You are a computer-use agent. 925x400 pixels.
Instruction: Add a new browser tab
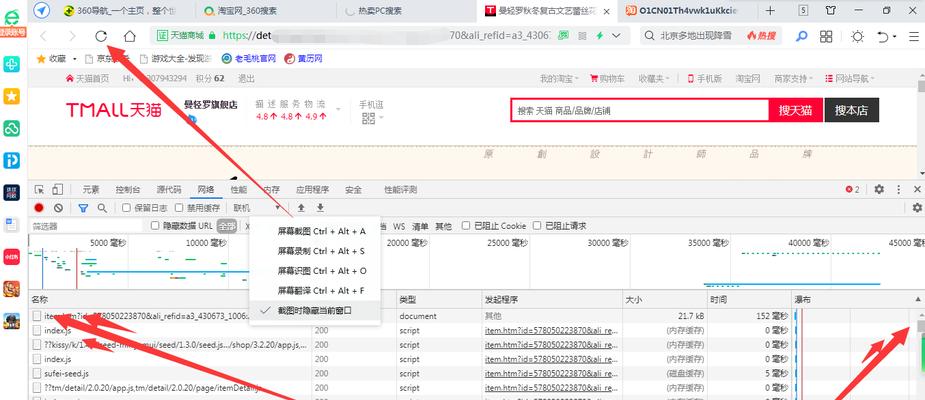(x=770, y=11)
